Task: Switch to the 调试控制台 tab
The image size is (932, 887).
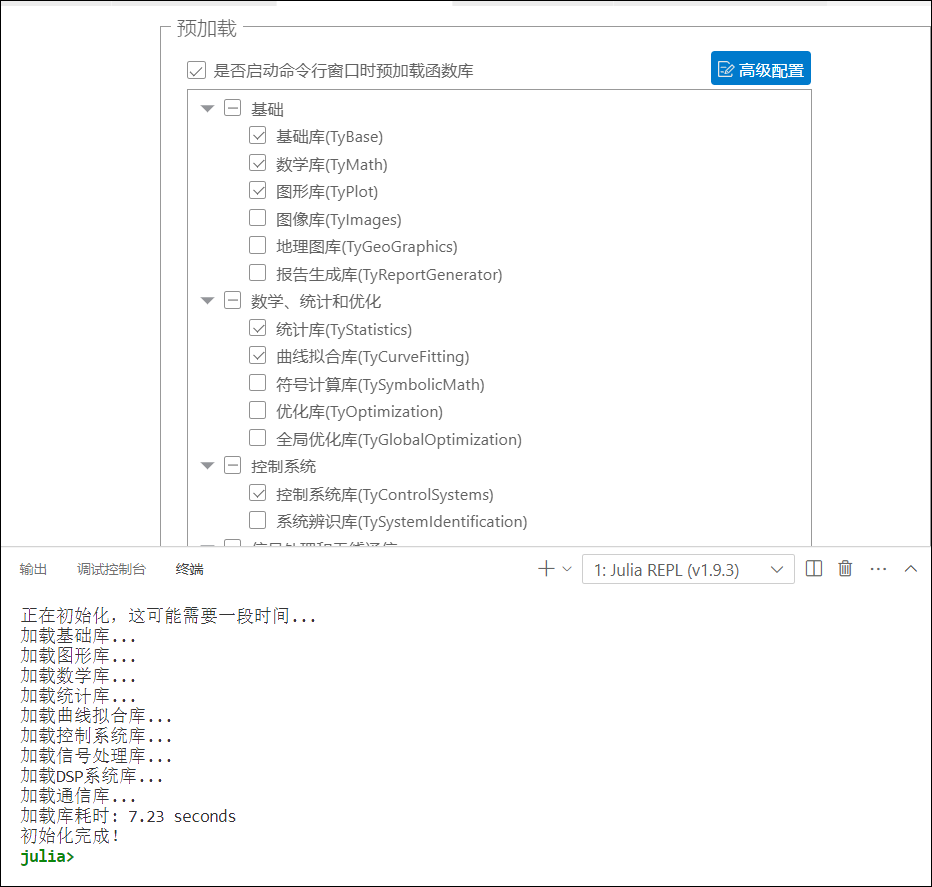Action: (x=111, y=569)
